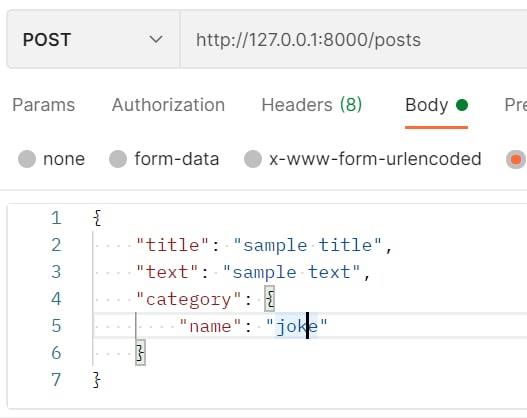Switch to the Params tab
This screenshot has width=527, height=418.
(44, 105)
